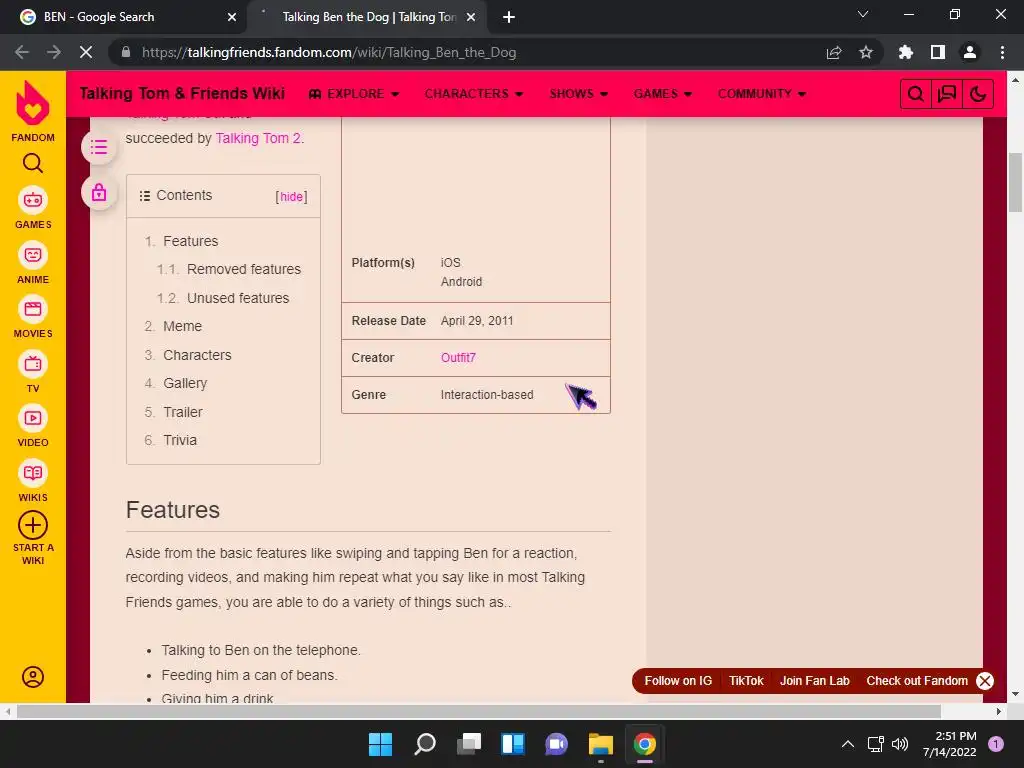
Task: Expand the Characters dropdown menu
Action: (474, 94)
